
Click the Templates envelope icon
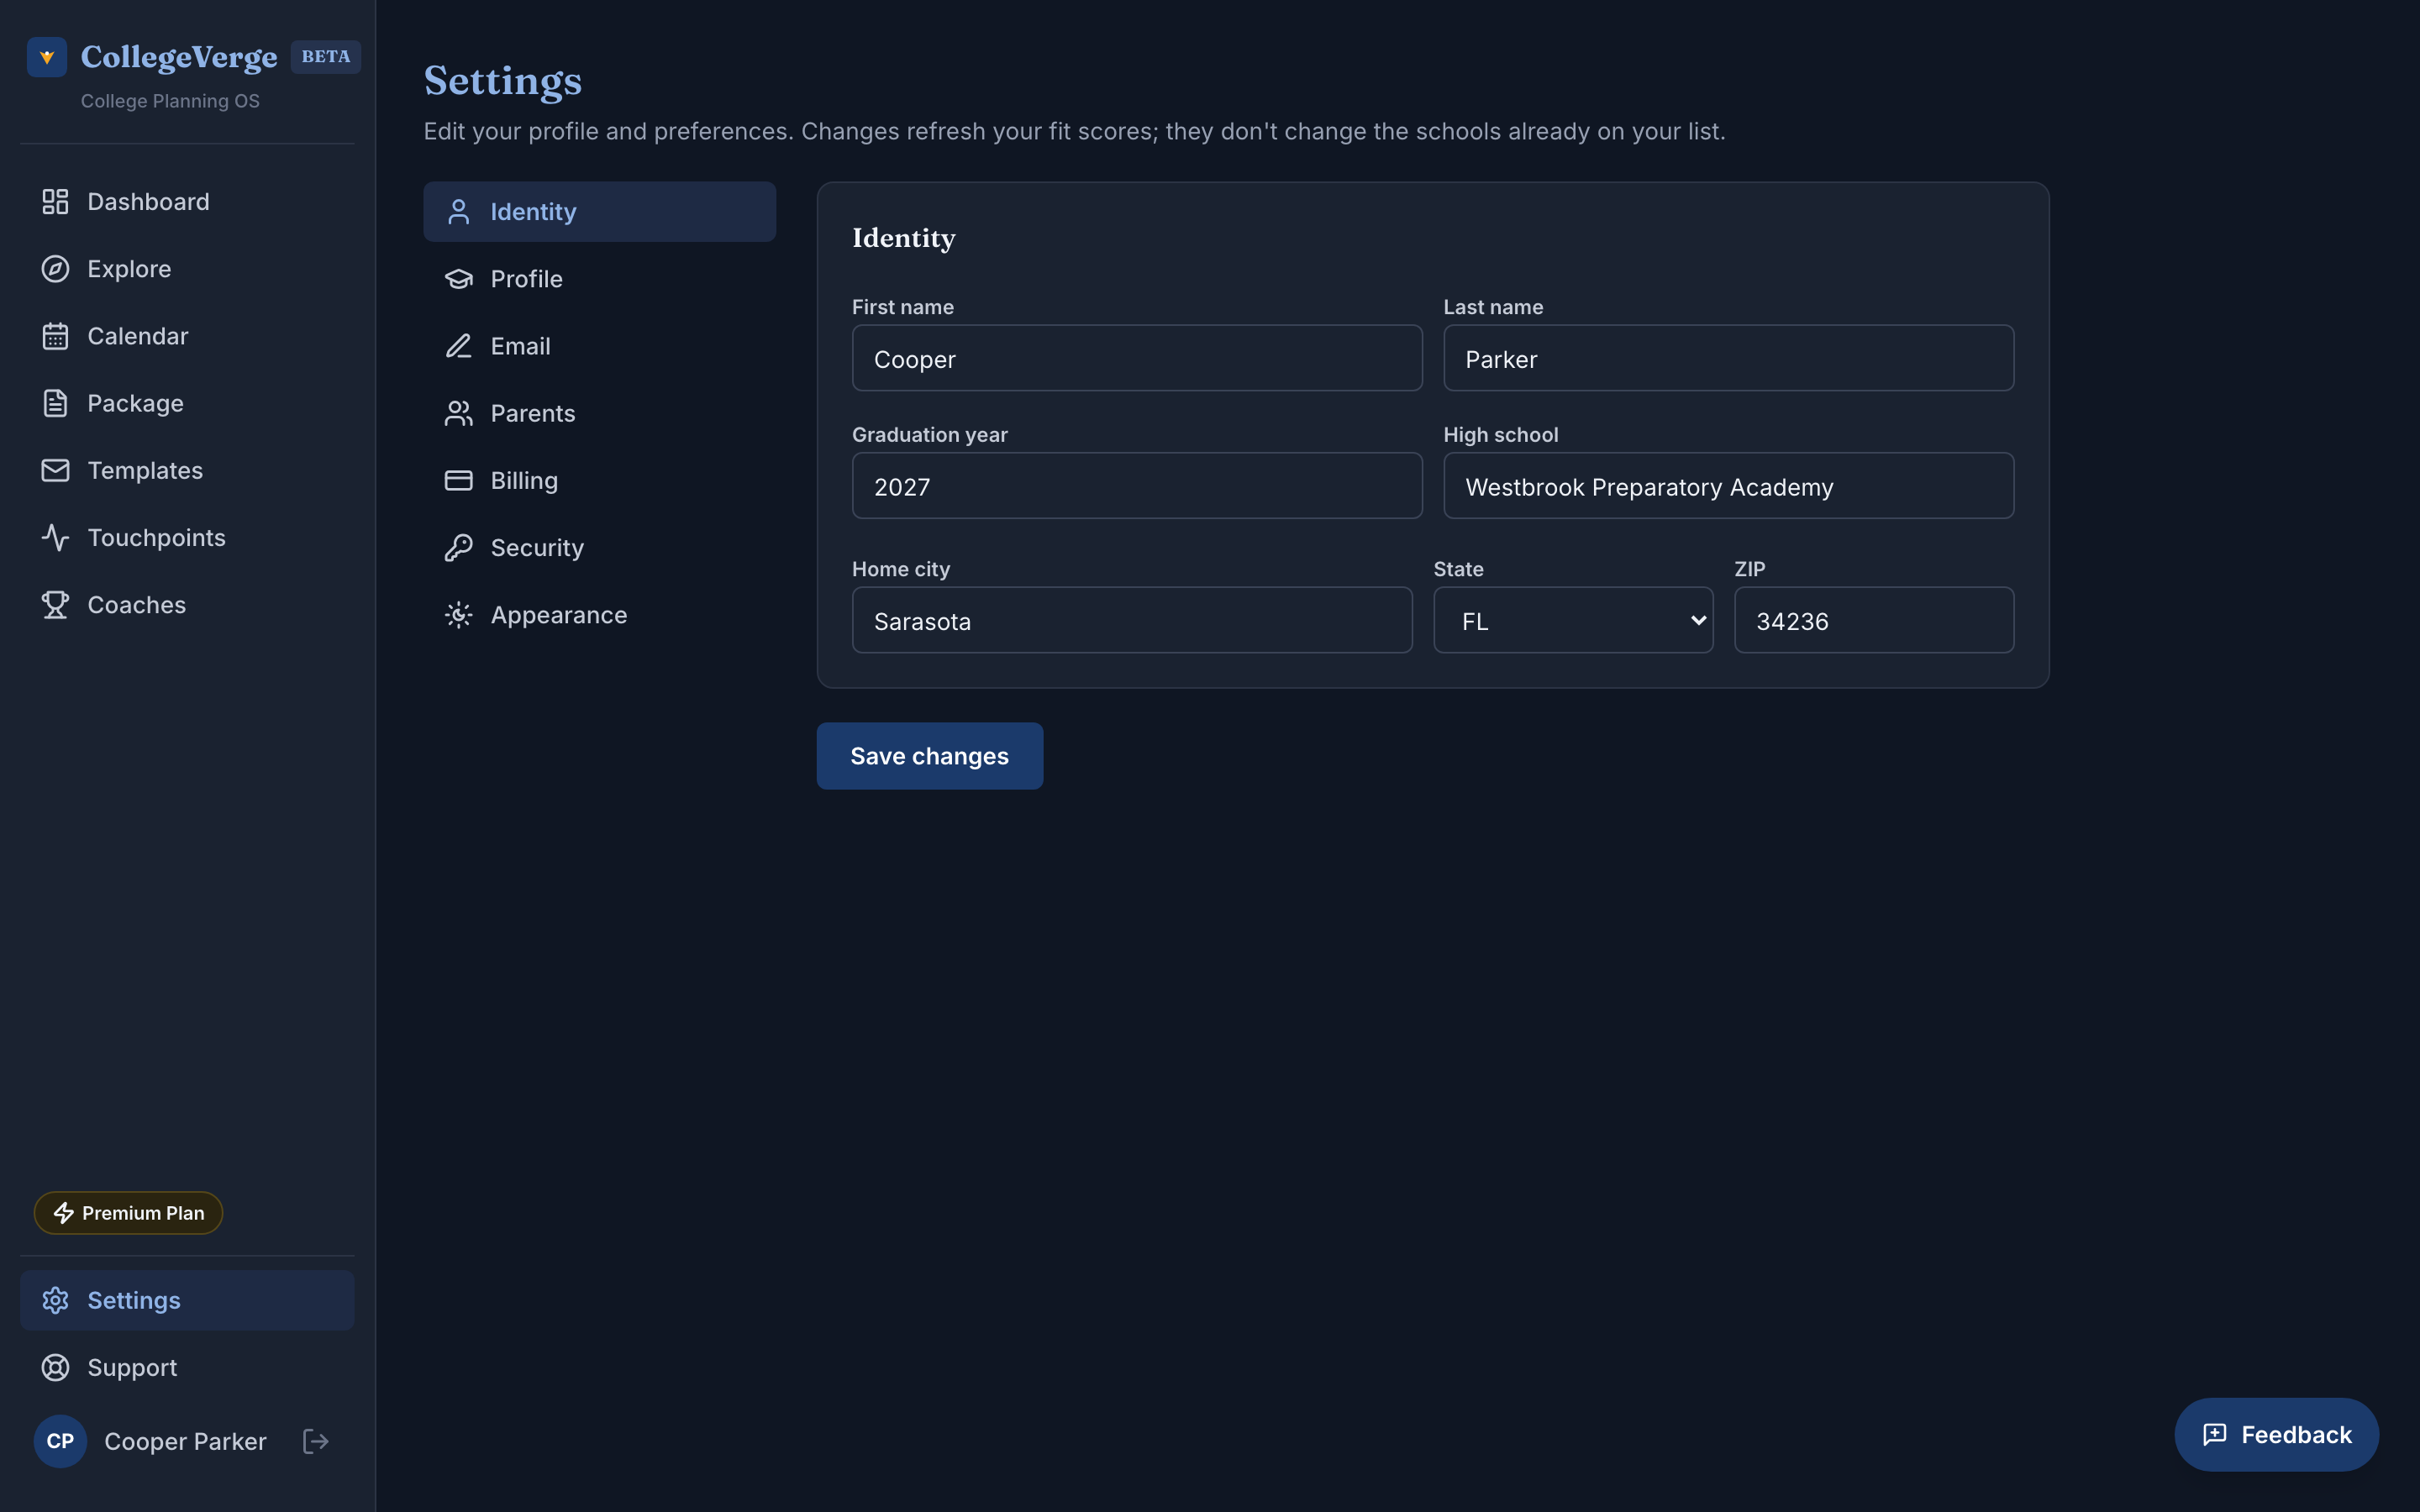click(x=55, y=470)
